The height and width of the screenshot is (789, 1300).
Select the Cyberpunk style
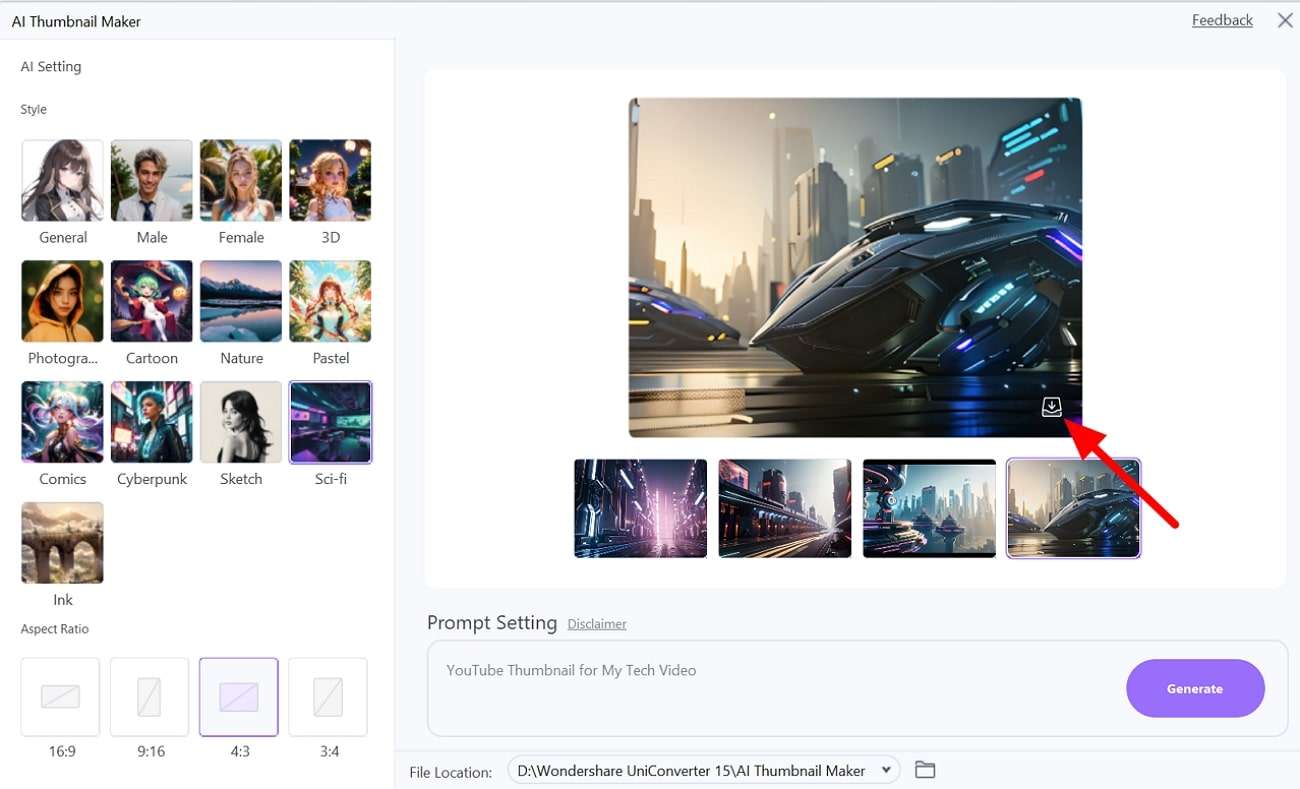[x=151, y=422]
